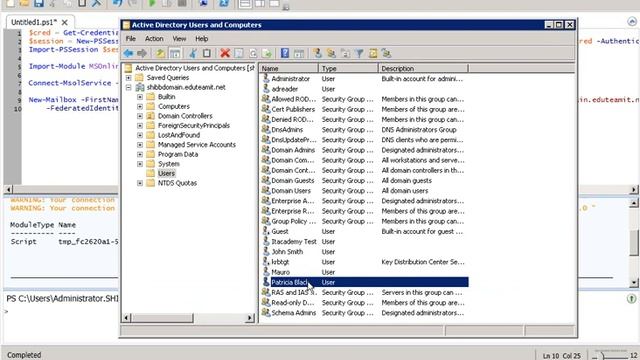Expand the Program Data container

click(140, 154)
